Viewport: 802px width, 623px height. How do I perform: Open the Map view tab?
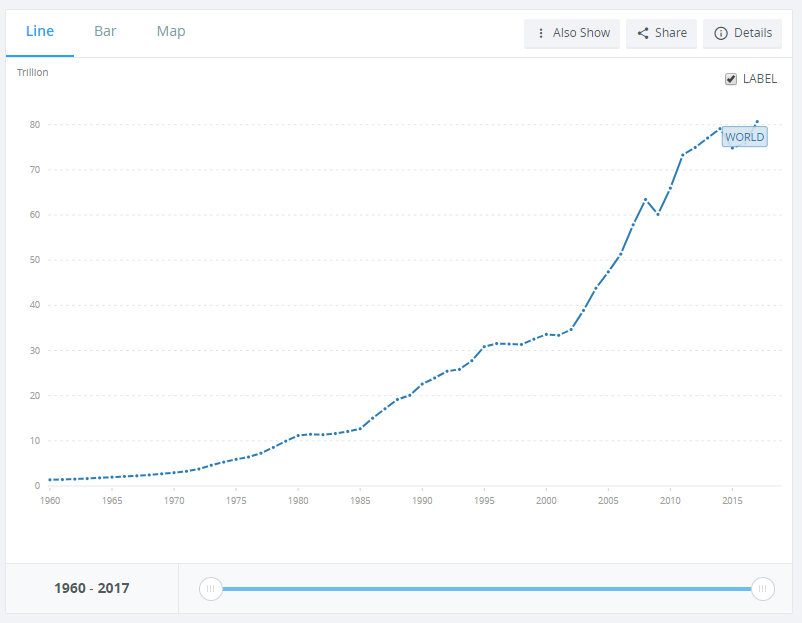(x=171, y=32)
